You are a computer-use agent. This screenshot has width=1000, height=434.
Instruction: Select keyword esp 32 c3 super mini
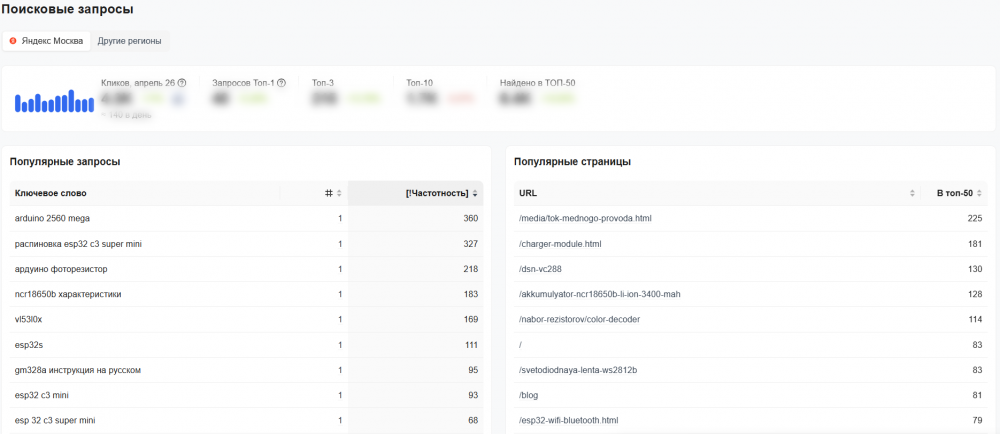55,421
